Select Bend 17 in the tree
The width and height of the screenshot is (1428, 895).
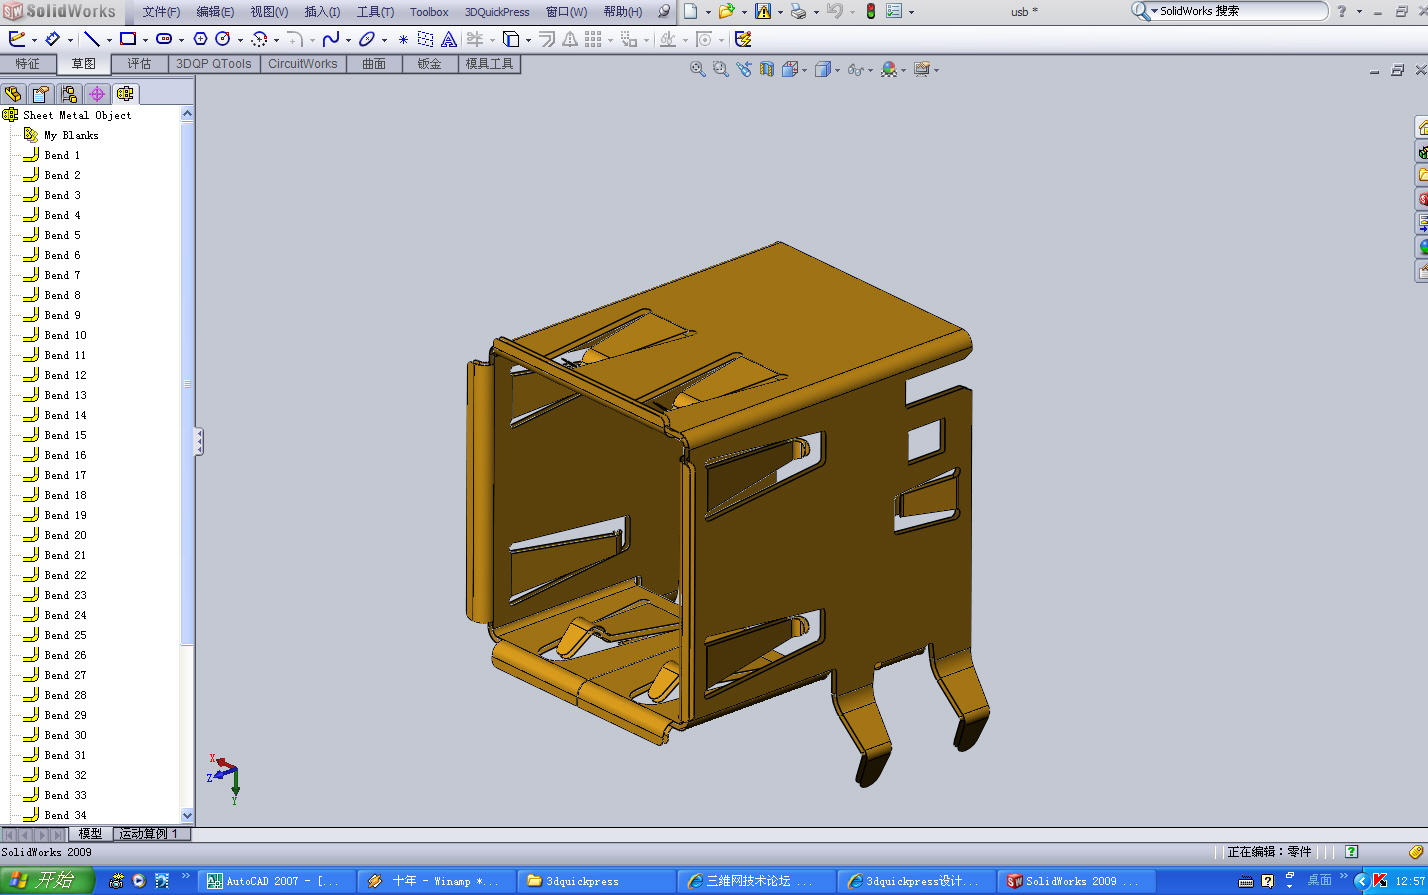click(x=65, y=475)
